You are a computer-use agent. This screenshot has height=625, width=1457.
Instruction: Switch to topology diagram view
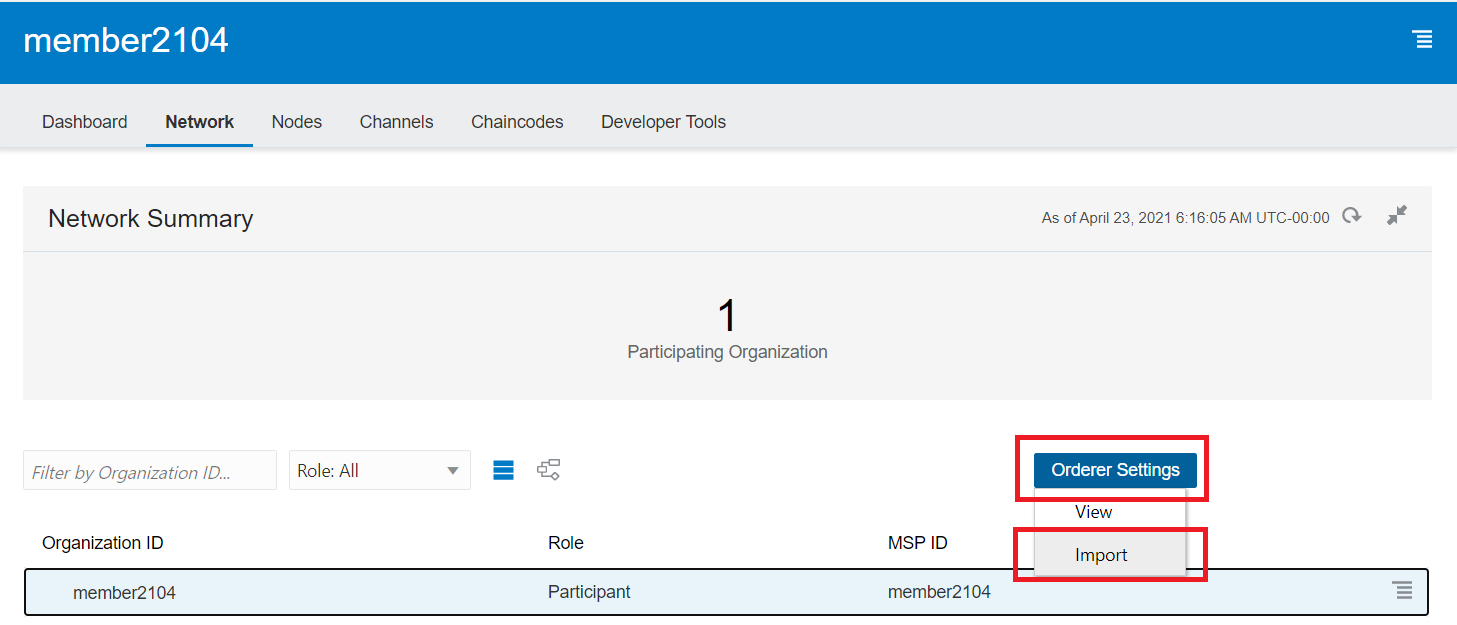point(549,470)
